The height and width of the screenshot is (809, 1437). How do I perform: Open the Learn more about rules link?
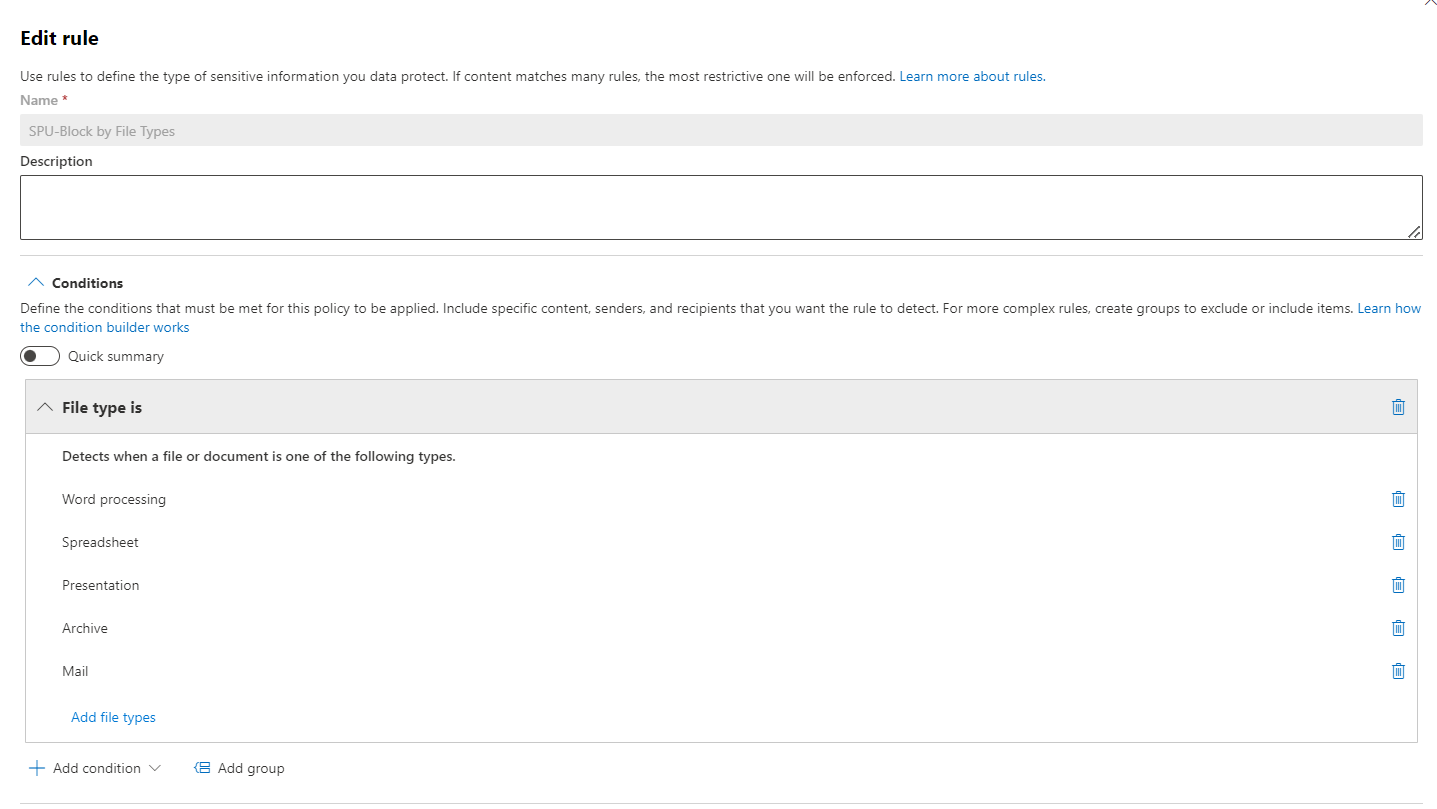pos(971,75)
